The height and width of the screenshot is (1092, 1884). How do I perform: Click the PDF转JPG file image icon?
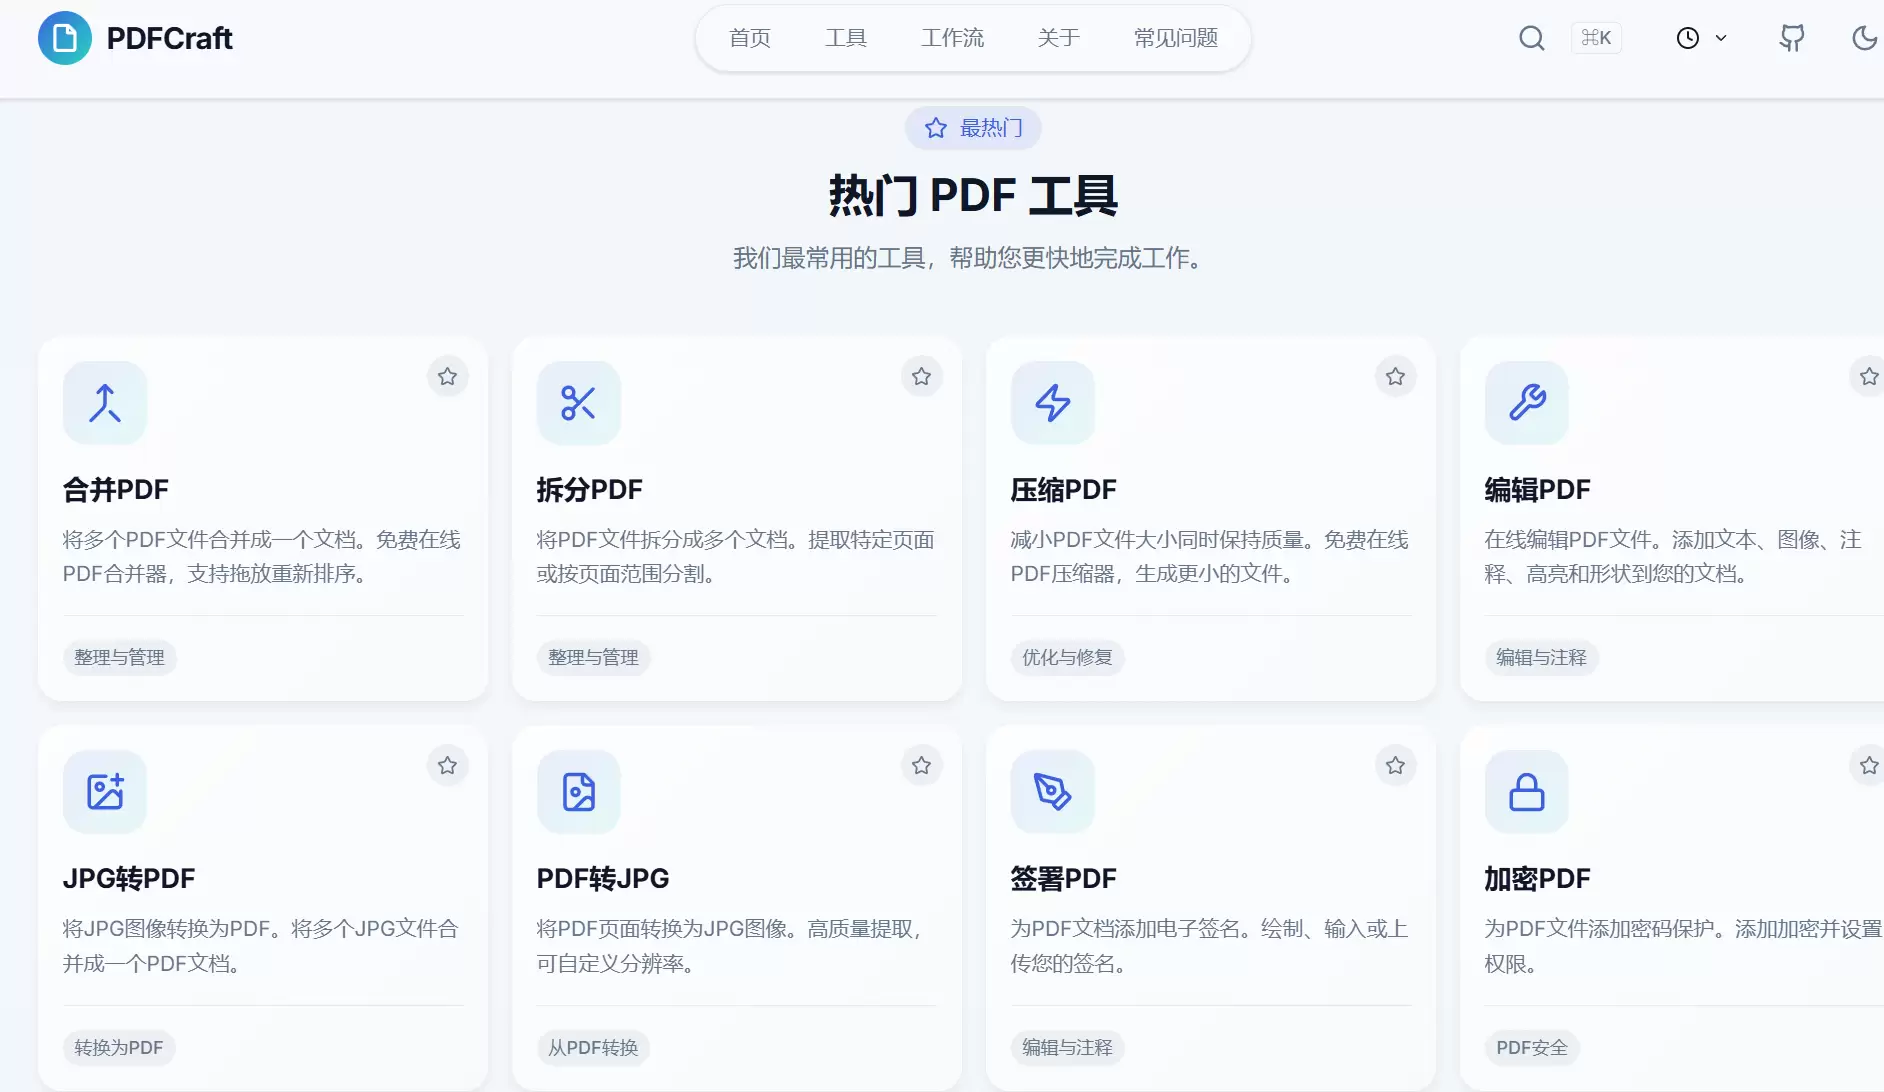[x=579, y=792]
